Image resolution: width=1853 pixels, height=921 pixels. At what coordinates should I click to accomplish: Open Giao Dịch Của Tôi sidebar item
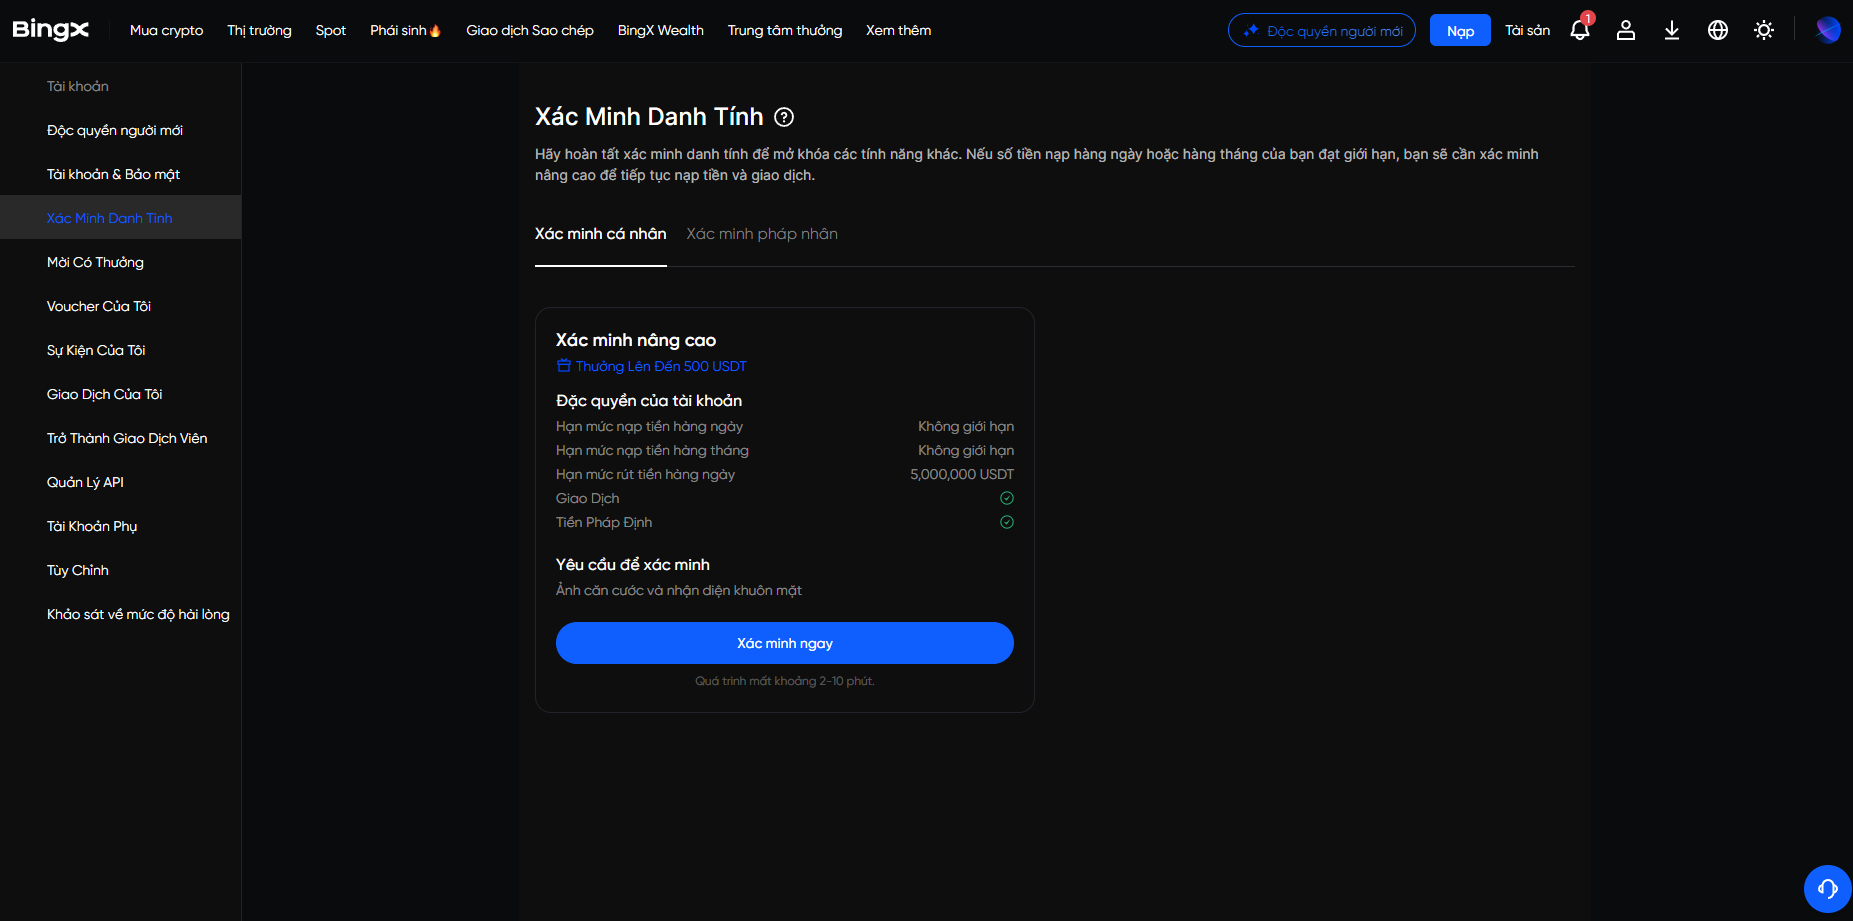tap(104, 394)
